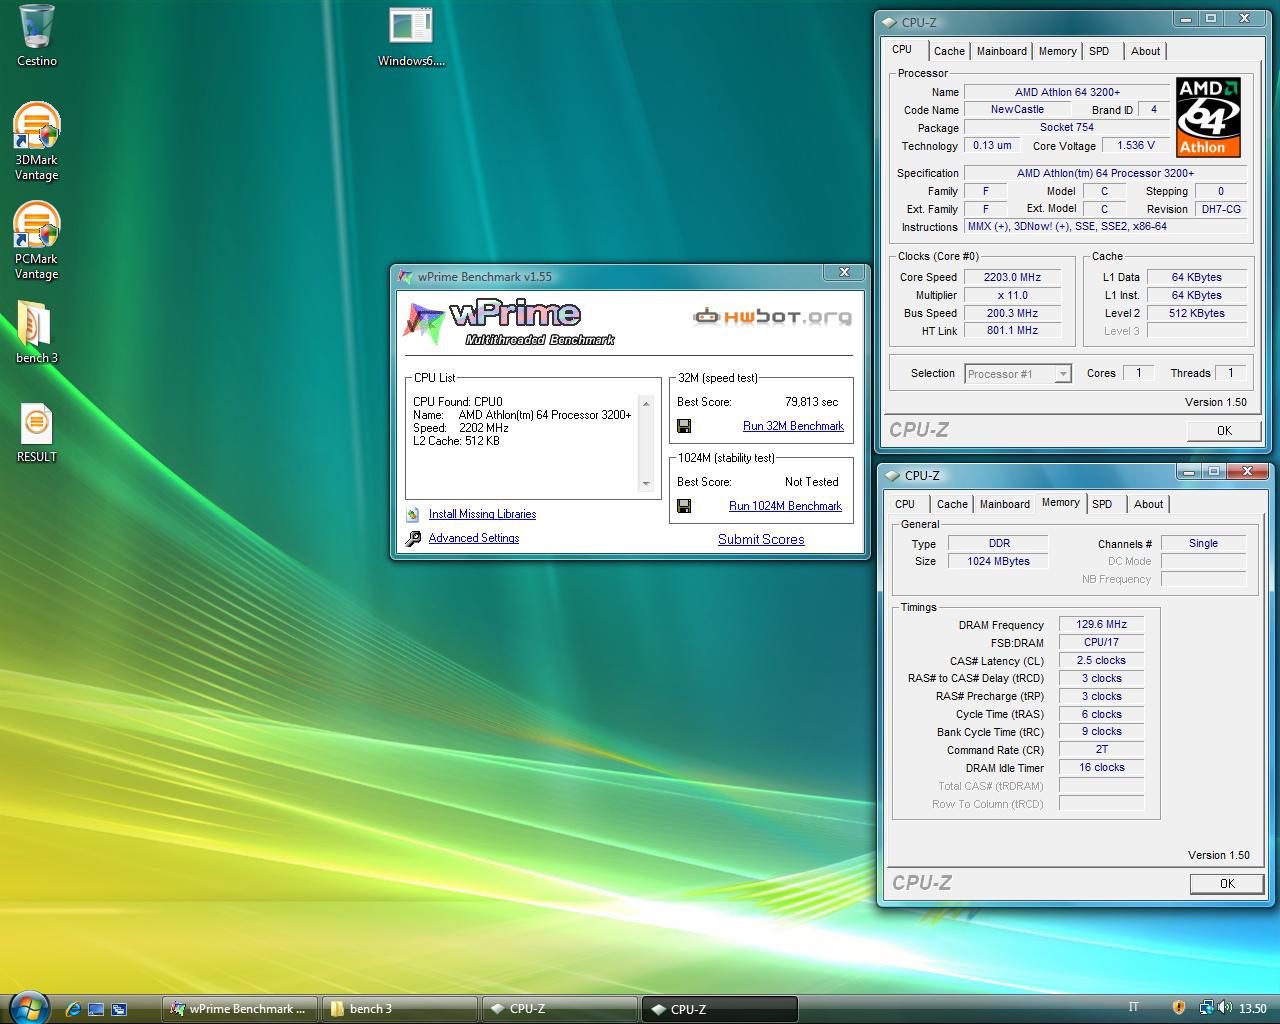Open Mainboard tab in lower CPU-Z window
Viewport: 1280px width, 1024px height.
tap(1004, 504)
